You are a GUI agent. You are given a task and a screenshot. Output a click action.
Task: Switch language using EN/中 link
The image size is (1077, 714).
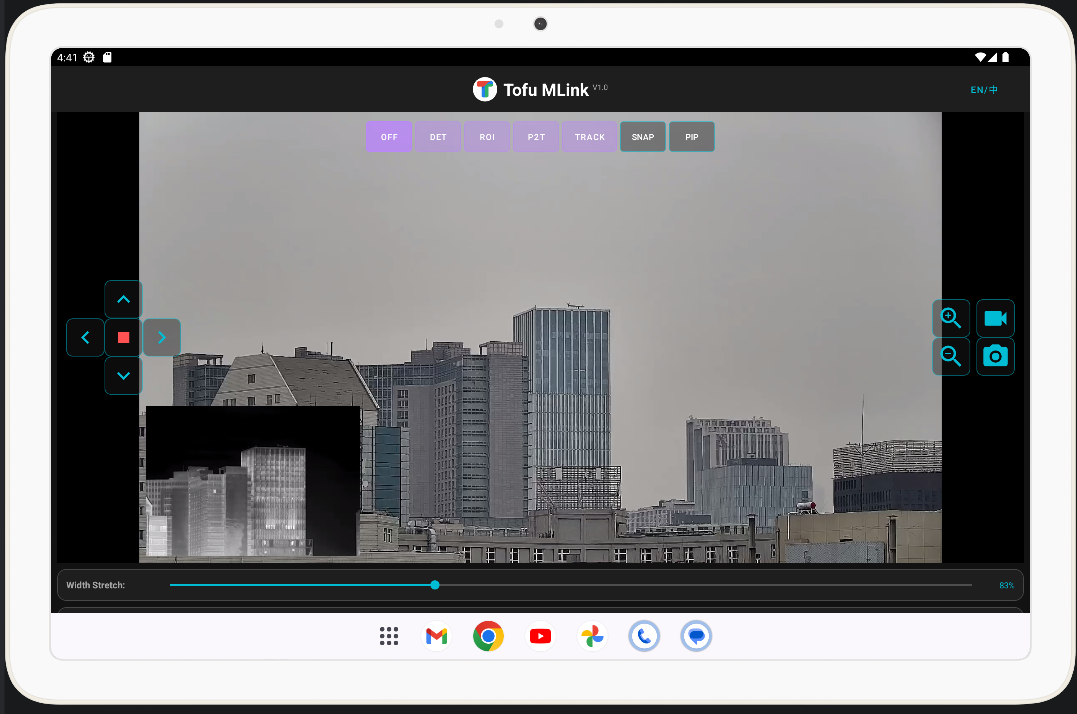(984, 90)
